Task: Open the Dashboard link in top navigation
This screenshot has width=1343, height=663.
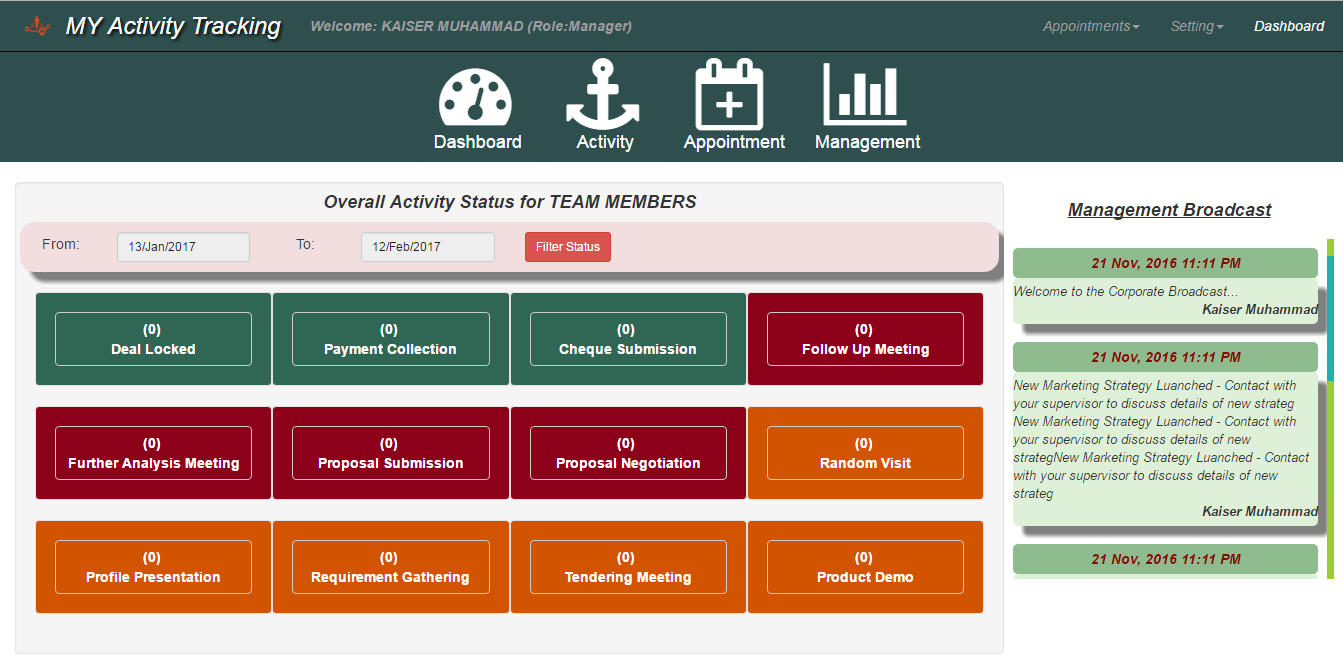Action: 1288,26
